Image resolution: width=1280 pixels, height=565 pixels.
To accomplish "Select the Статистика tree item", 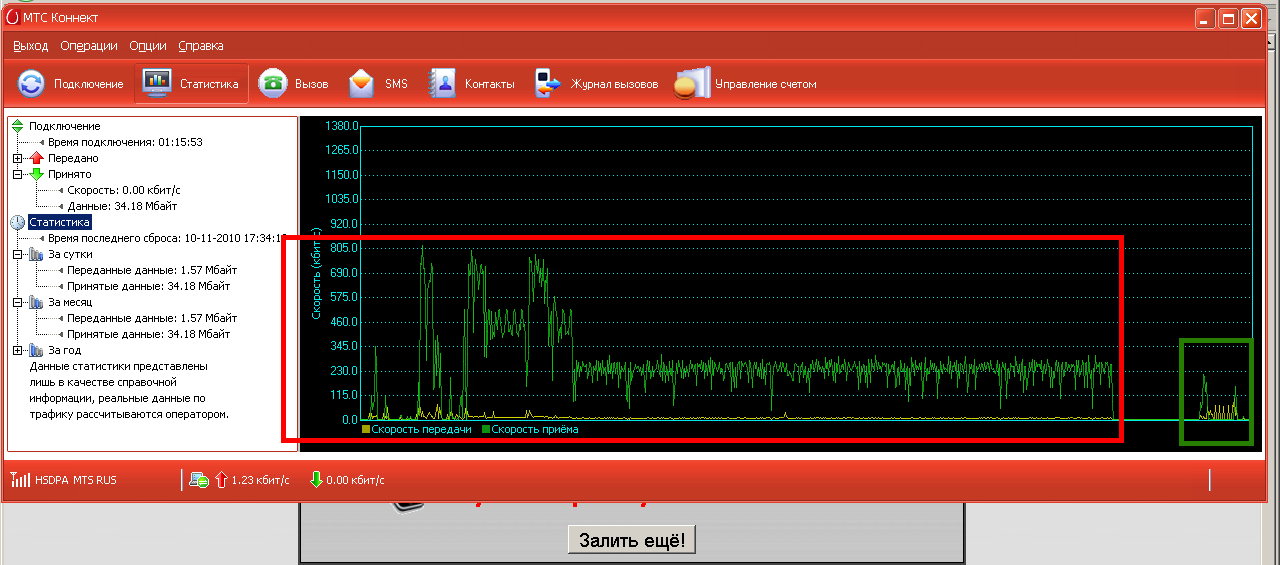I will click(60, 222).
